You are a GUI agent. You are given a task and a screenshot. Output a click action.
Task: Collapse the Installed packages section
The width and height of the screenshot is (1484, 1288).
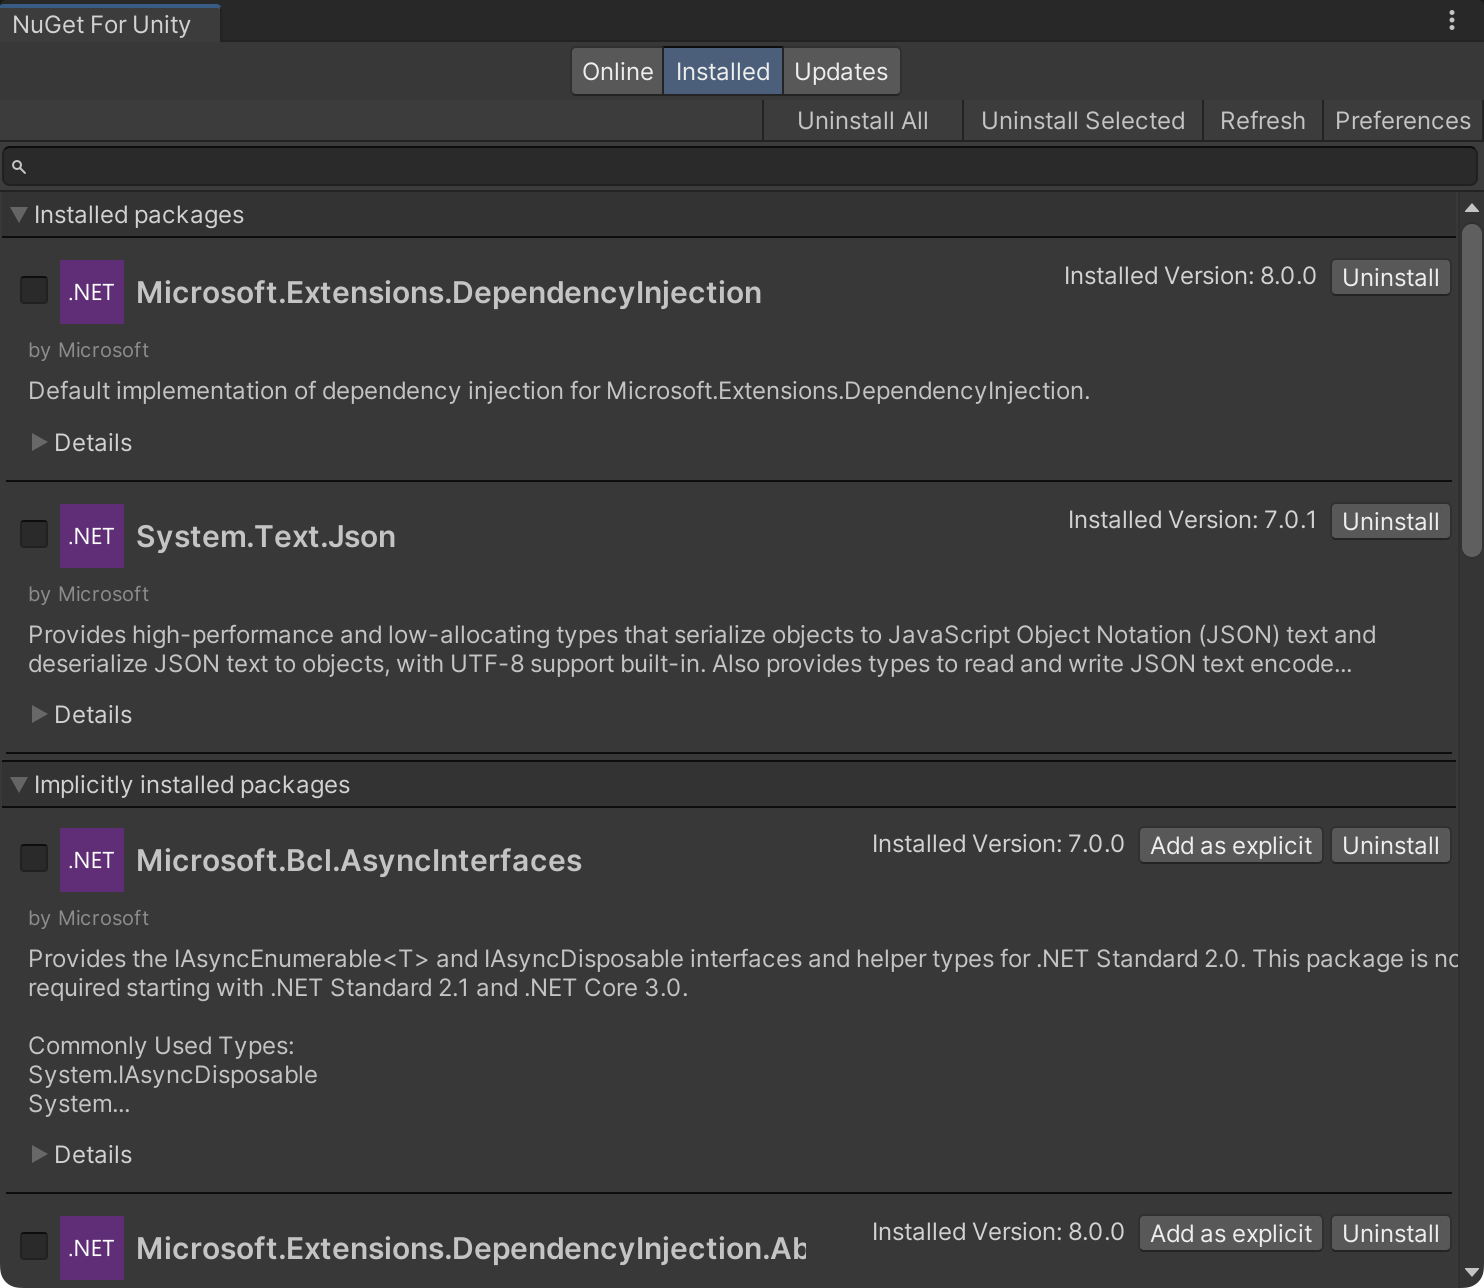click(17, 214)
